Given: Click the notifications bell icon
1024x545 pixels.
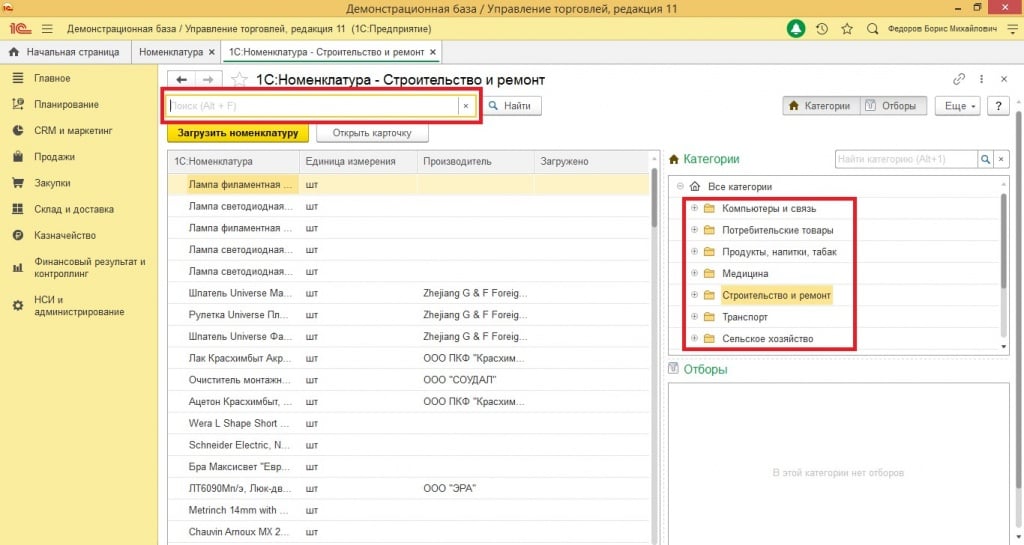Looking at the screenshot, I should [x=796, y=28].
